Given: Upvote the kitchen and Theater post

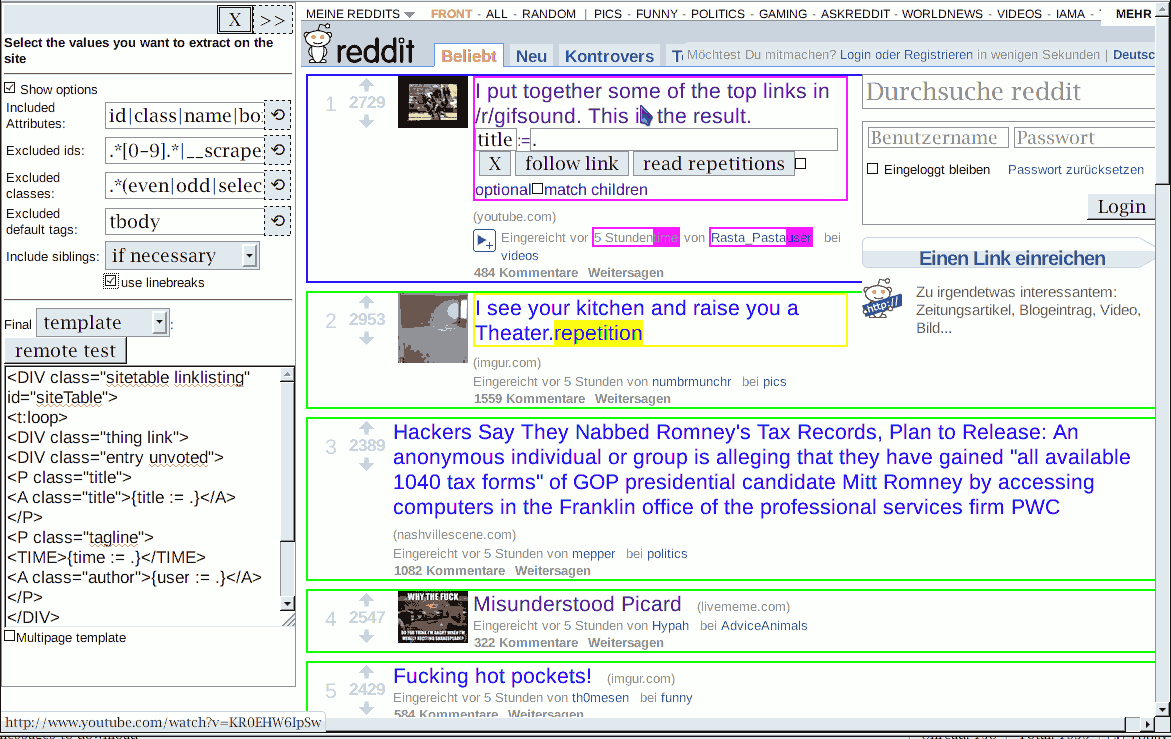Looking at the screenshot, I should pyautogui.click(x=366, y=302).
